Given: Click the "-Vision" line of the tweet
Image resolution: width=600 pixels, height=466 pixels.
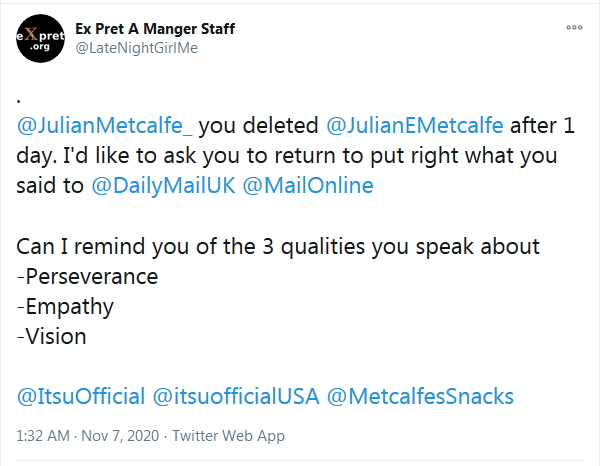Looking at the screenshot, I should pyautogui.click(x=52, y=336).
